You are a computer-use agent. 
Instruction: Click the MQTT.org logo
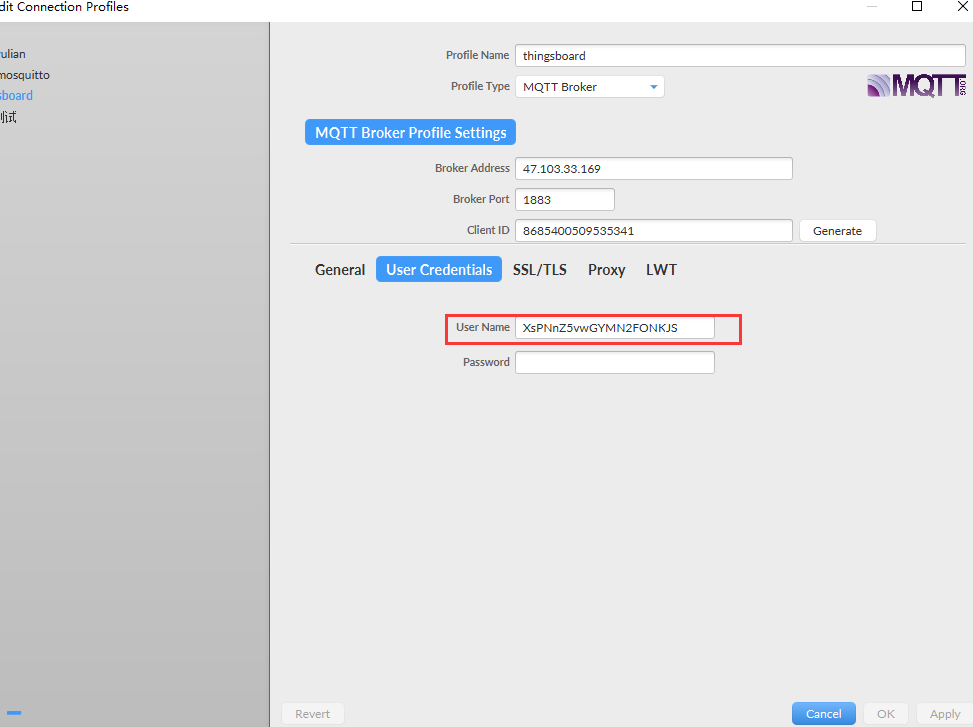[917, 86]
